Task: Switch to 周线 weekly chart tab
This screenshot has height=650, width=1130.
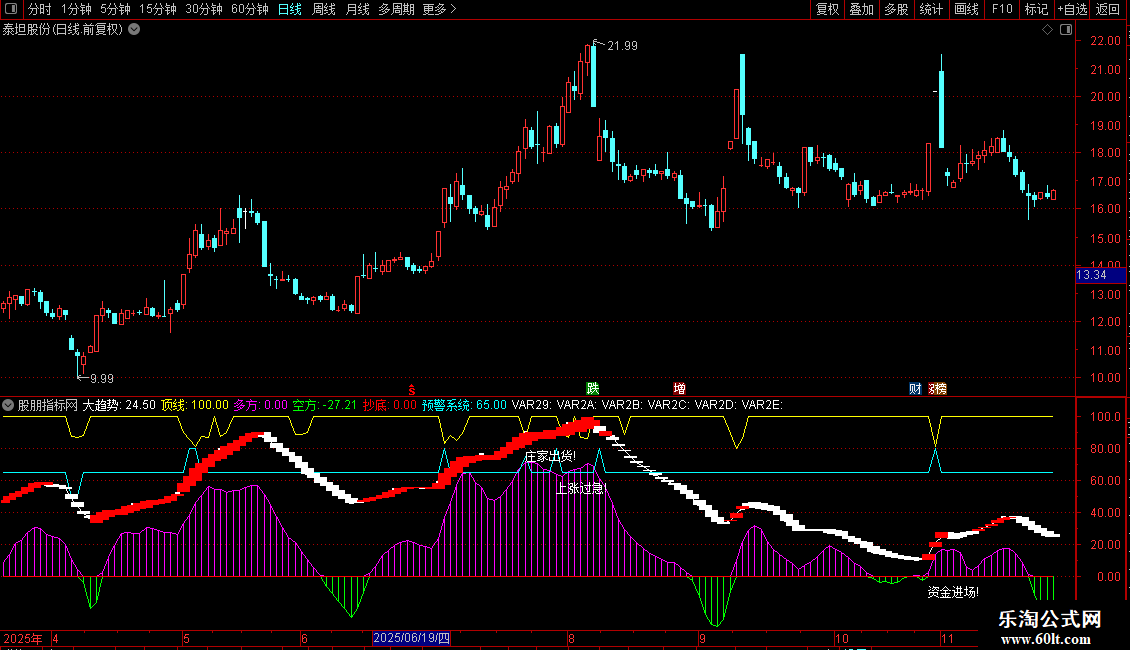Action: point(324,10)
